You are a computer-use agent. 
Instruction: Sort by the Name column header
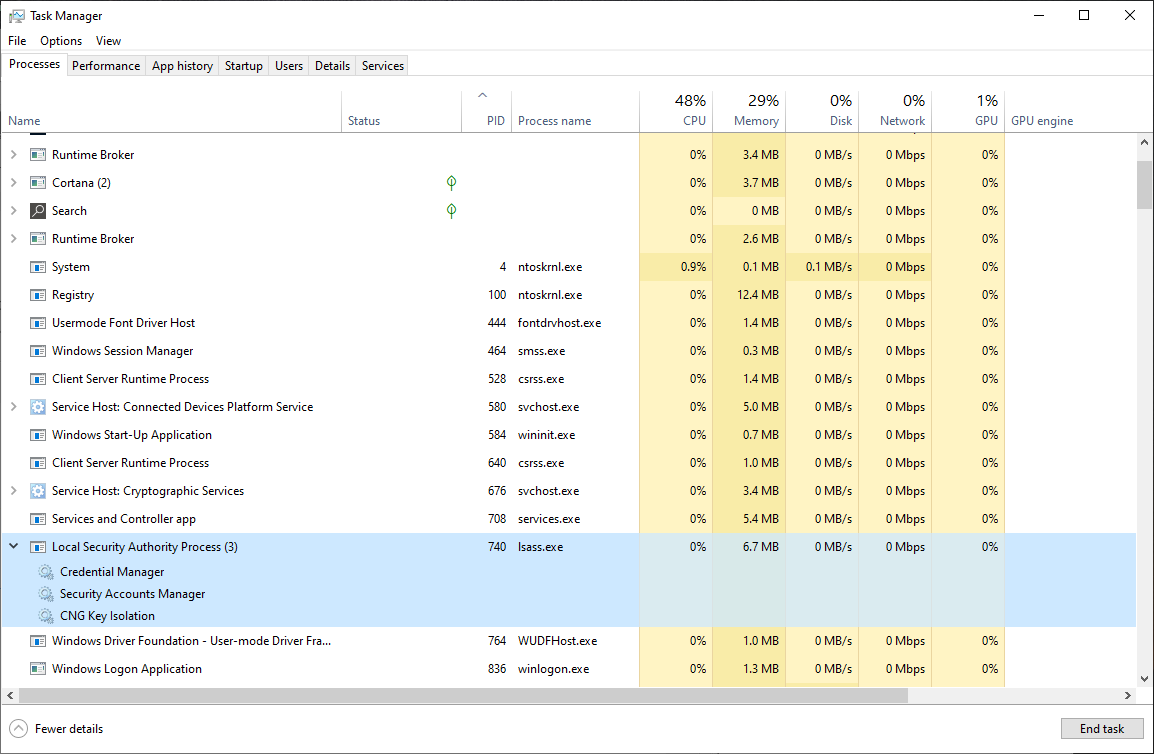click(x=171, y=110)
